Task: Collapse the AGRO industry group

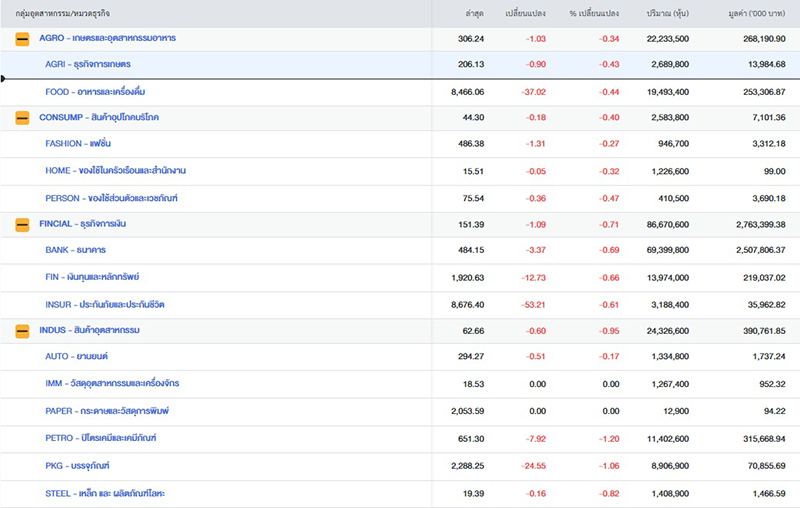Action: (x=22, y=38)
